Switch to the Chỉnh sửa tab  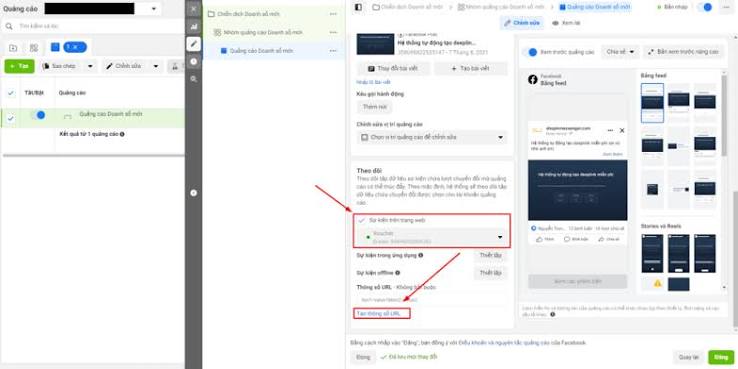[521, 23]
